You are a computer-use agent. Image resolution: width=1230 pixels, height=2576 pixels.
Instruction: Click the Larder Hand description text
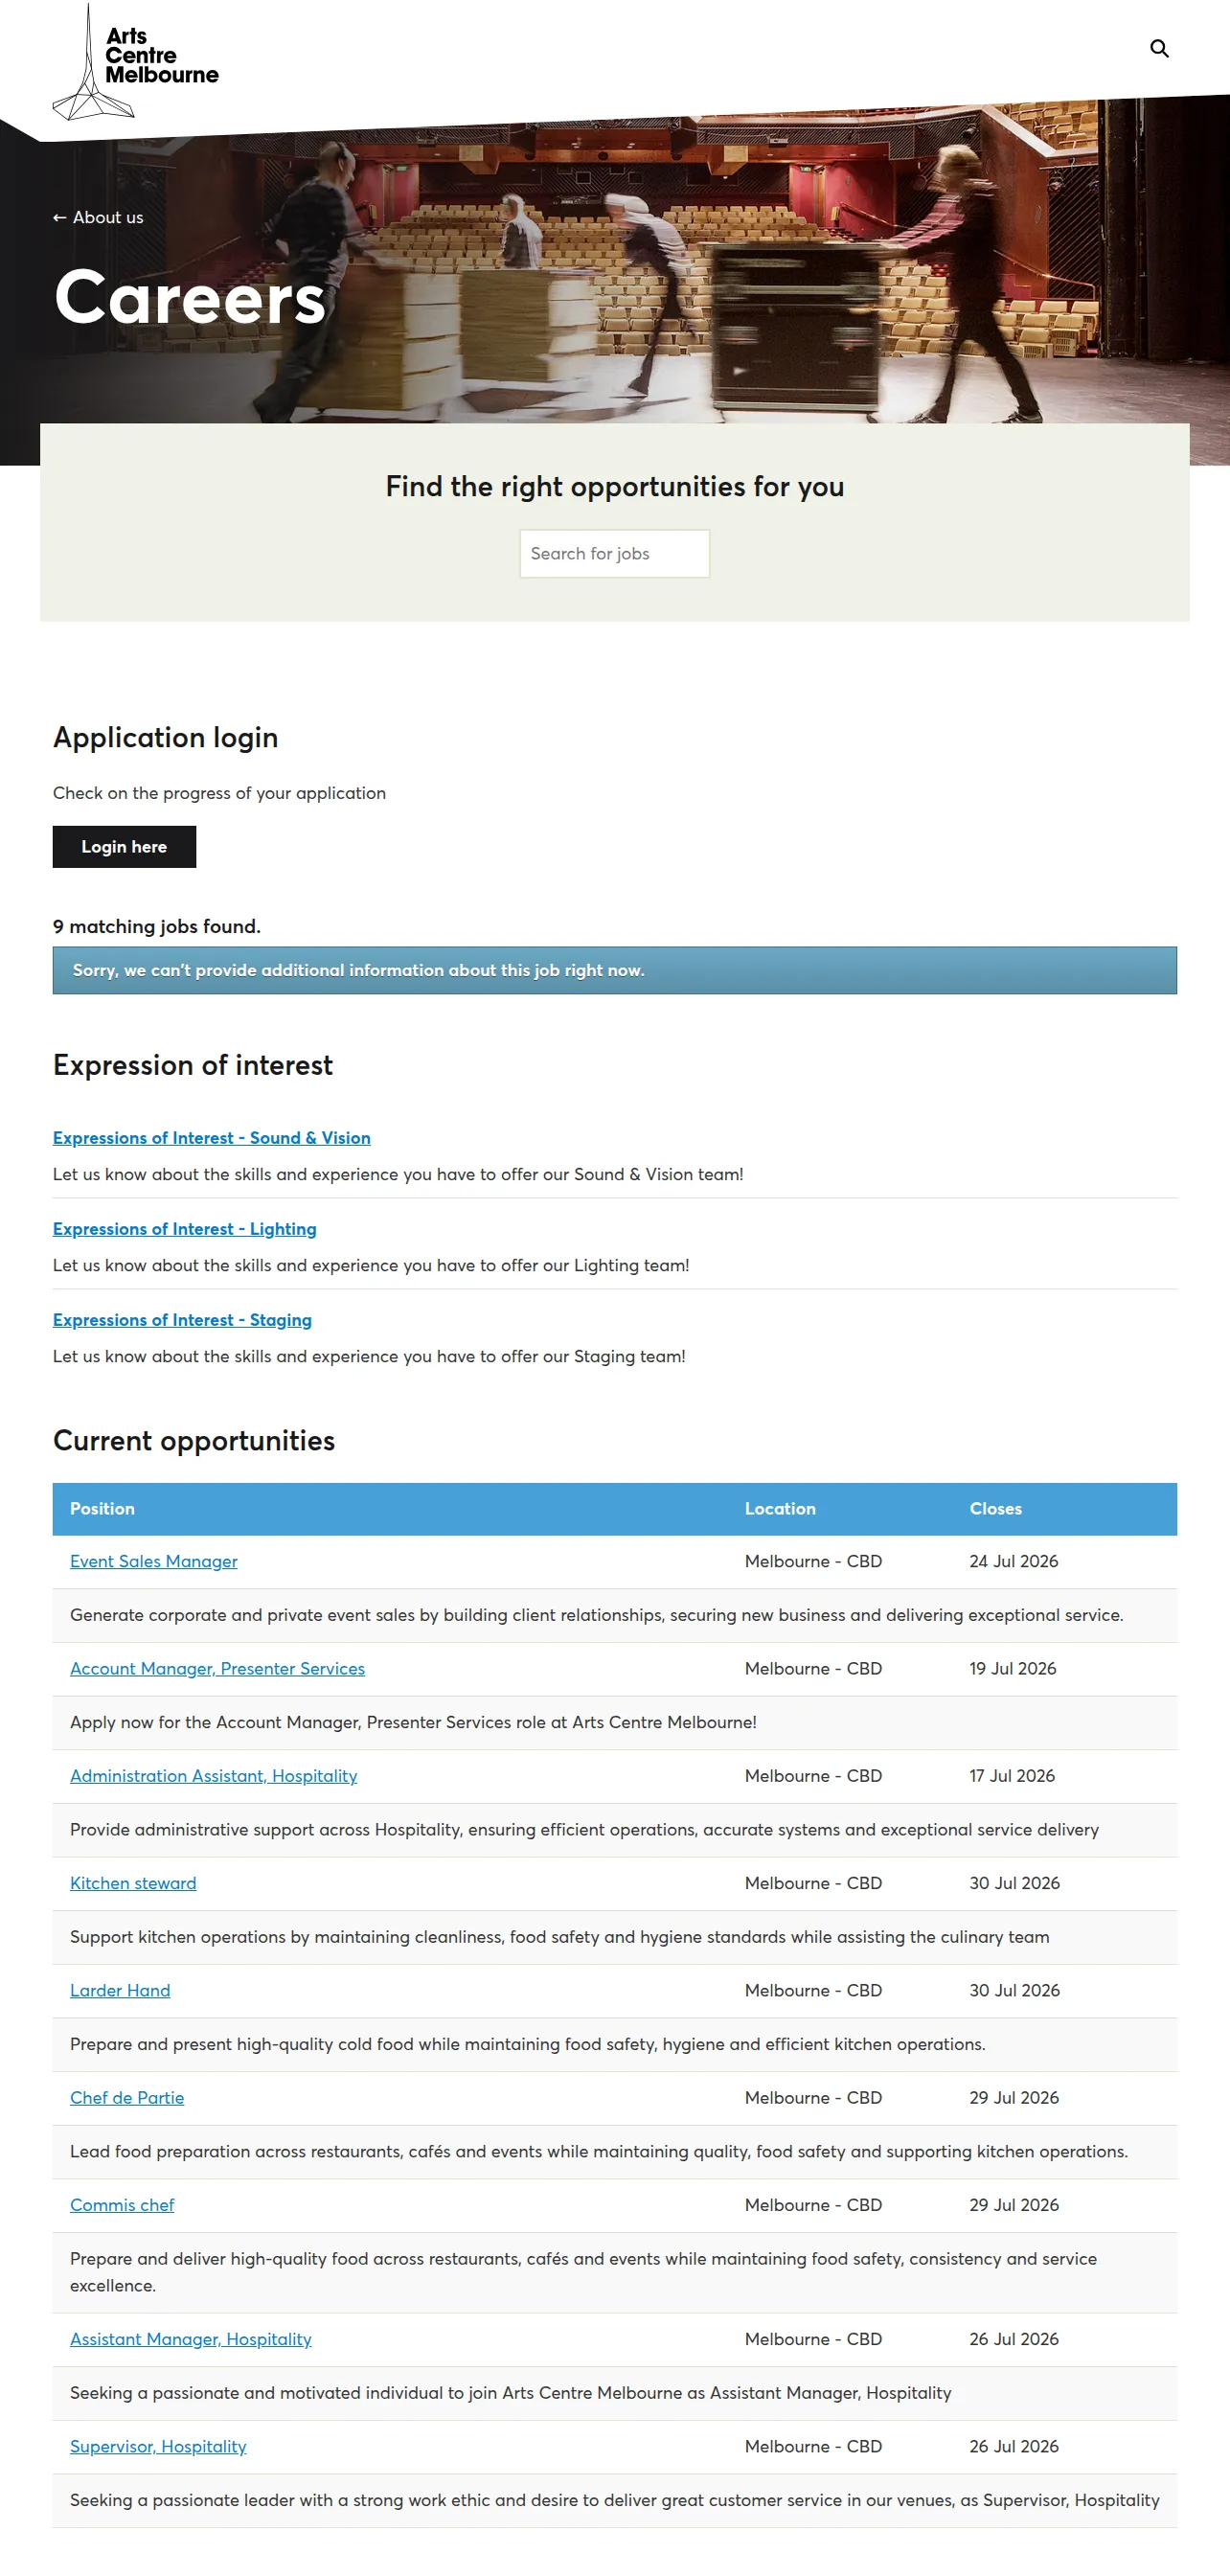pos(528,2044)
